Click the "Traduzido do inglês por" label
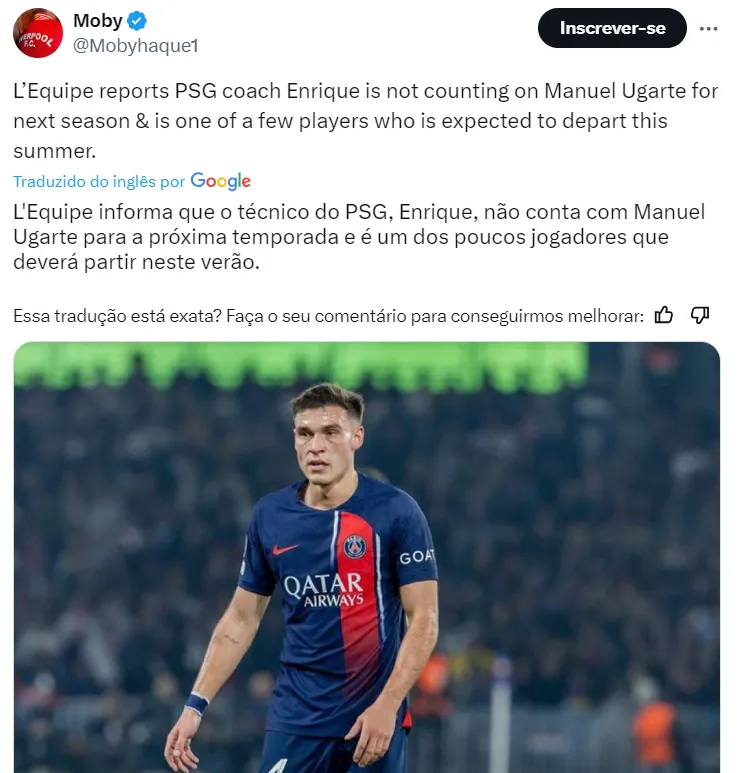Viewport: 741px width, 773px height. [99, 181]
